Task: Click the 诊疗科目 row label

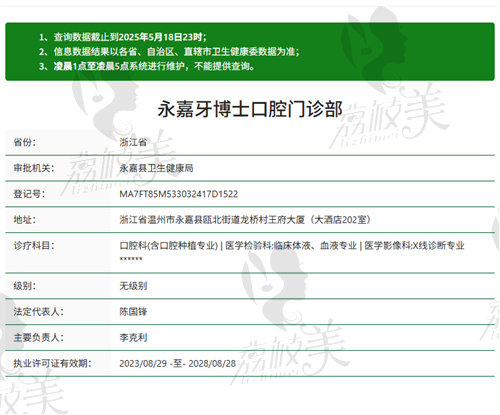Action: [x=34, y=246]
